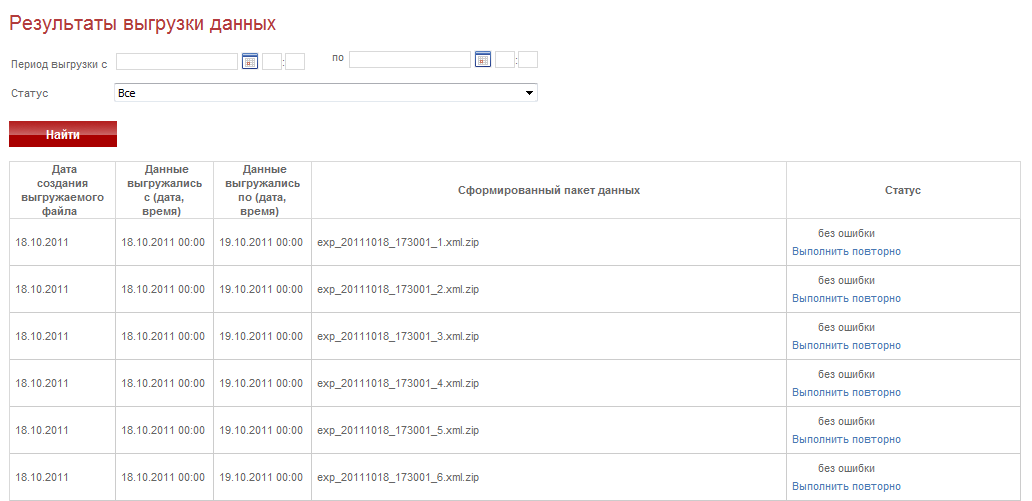Select the Сформированный пакет данных column header
The height and width of the screenshot is (501, 1032).
click(549, 190)
